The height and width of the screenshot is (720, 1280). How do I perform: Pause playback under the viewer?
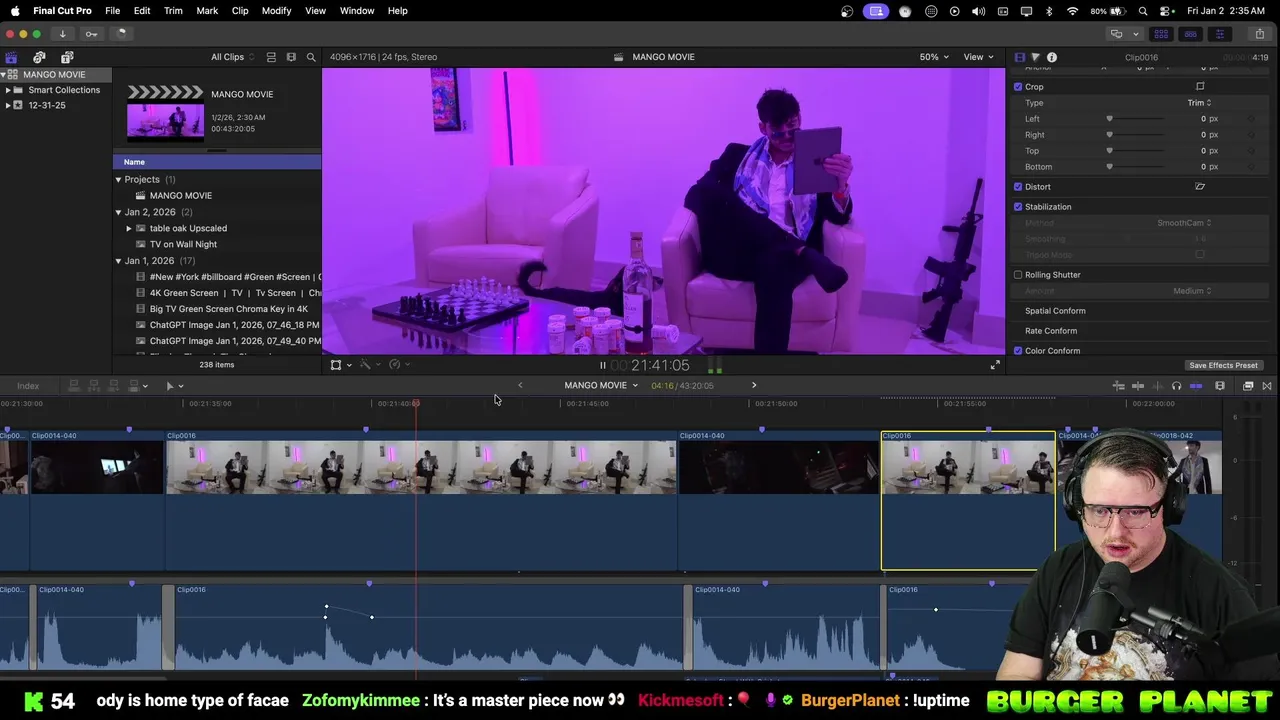tap(602, 366)
